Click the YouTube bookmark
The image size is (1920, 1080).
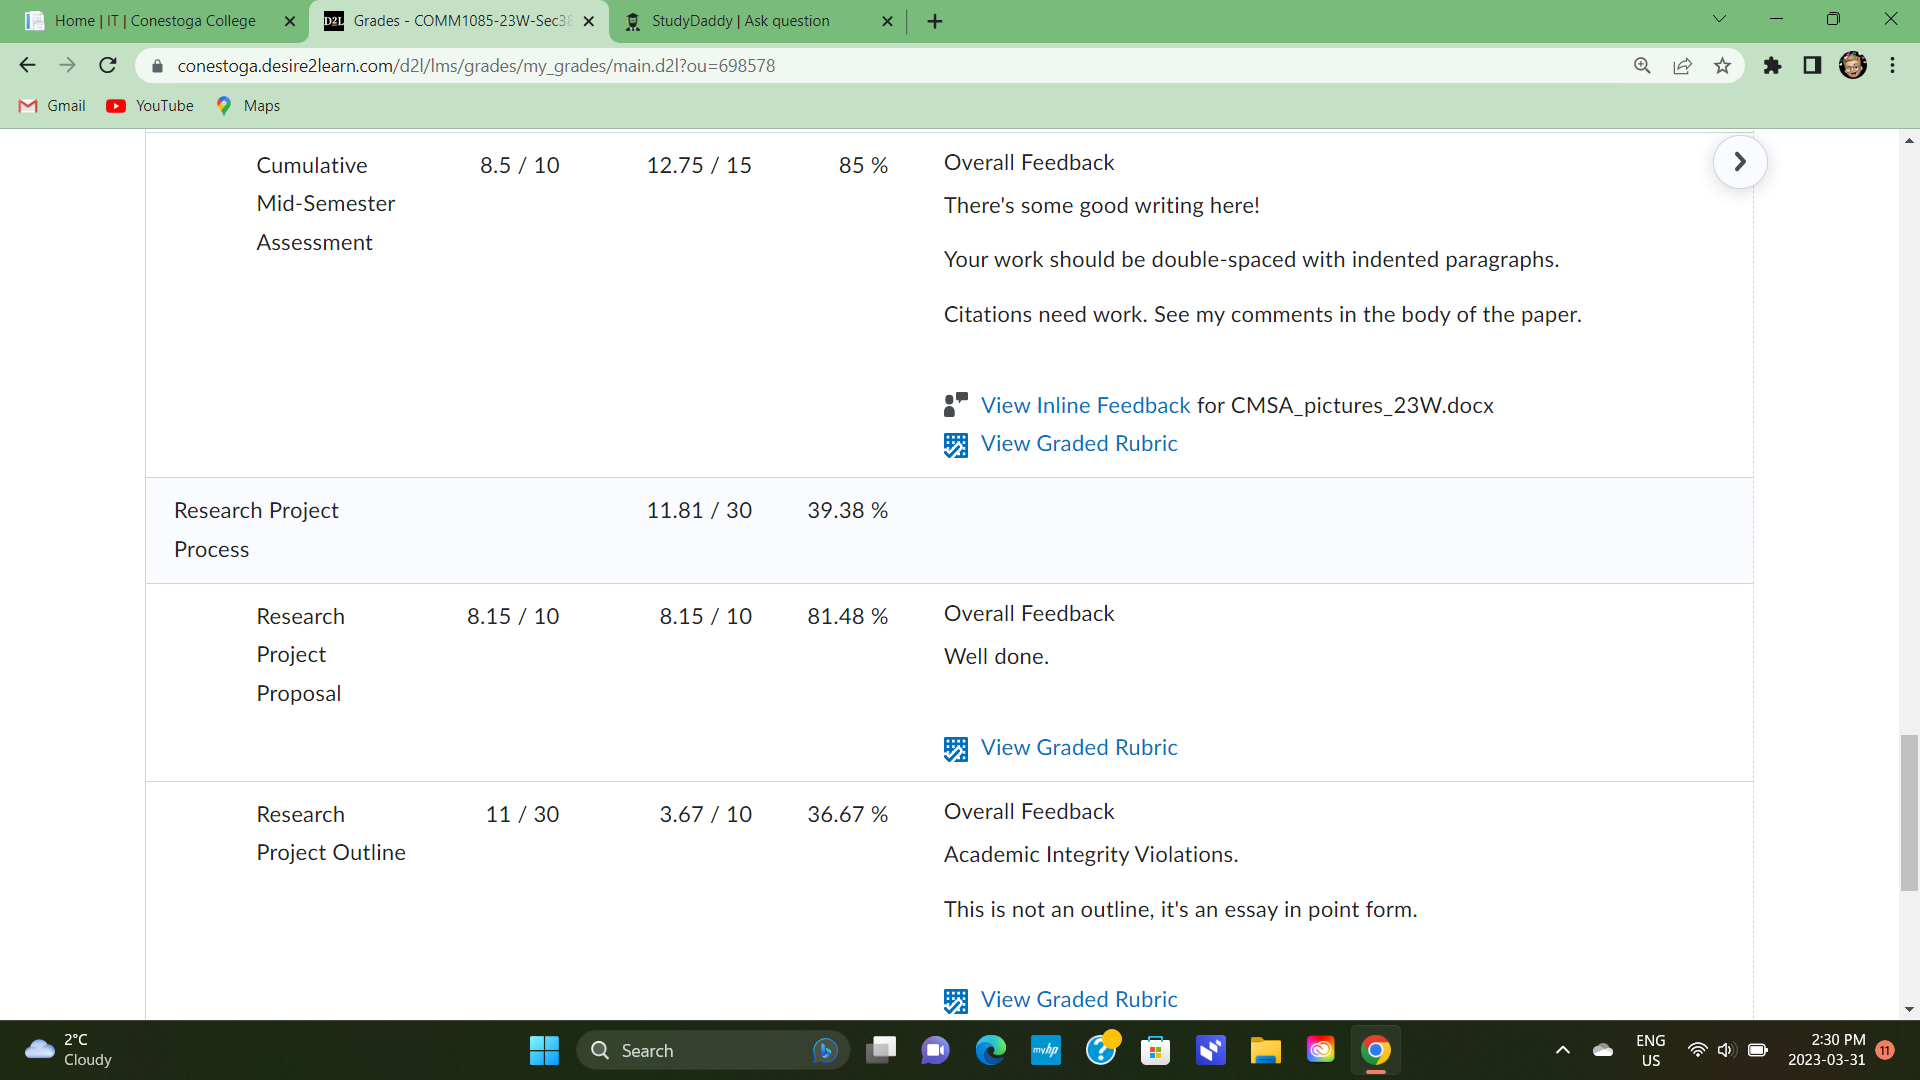[151, 106]
